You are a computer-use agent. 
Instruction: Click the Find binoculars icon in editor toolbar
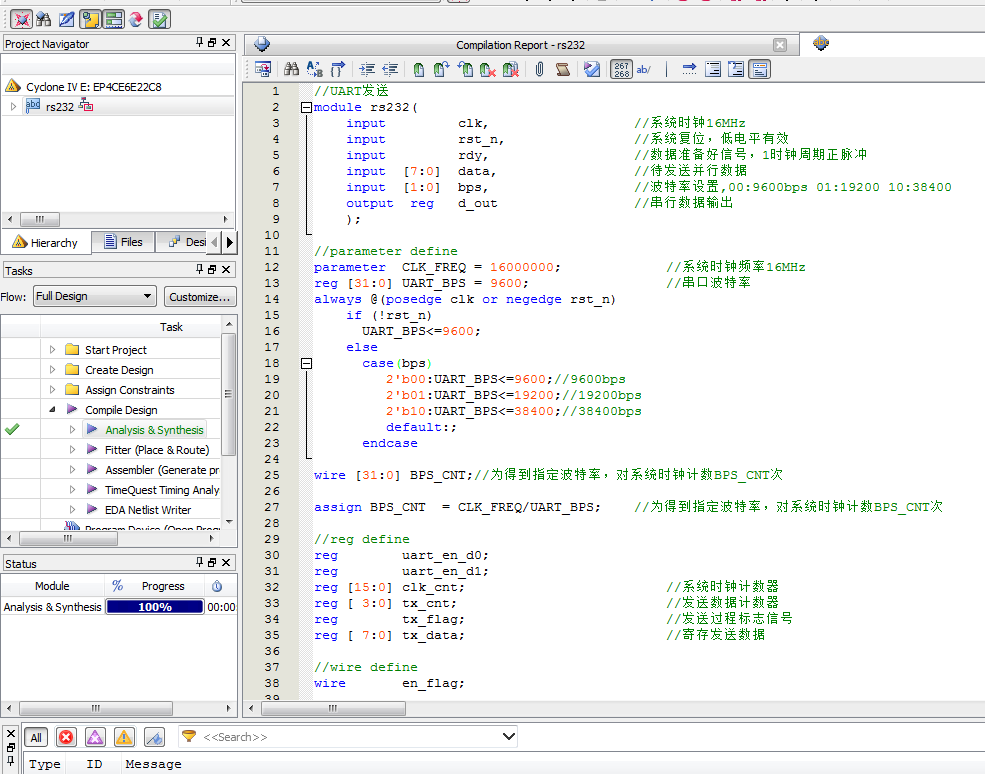coord(291,69)
